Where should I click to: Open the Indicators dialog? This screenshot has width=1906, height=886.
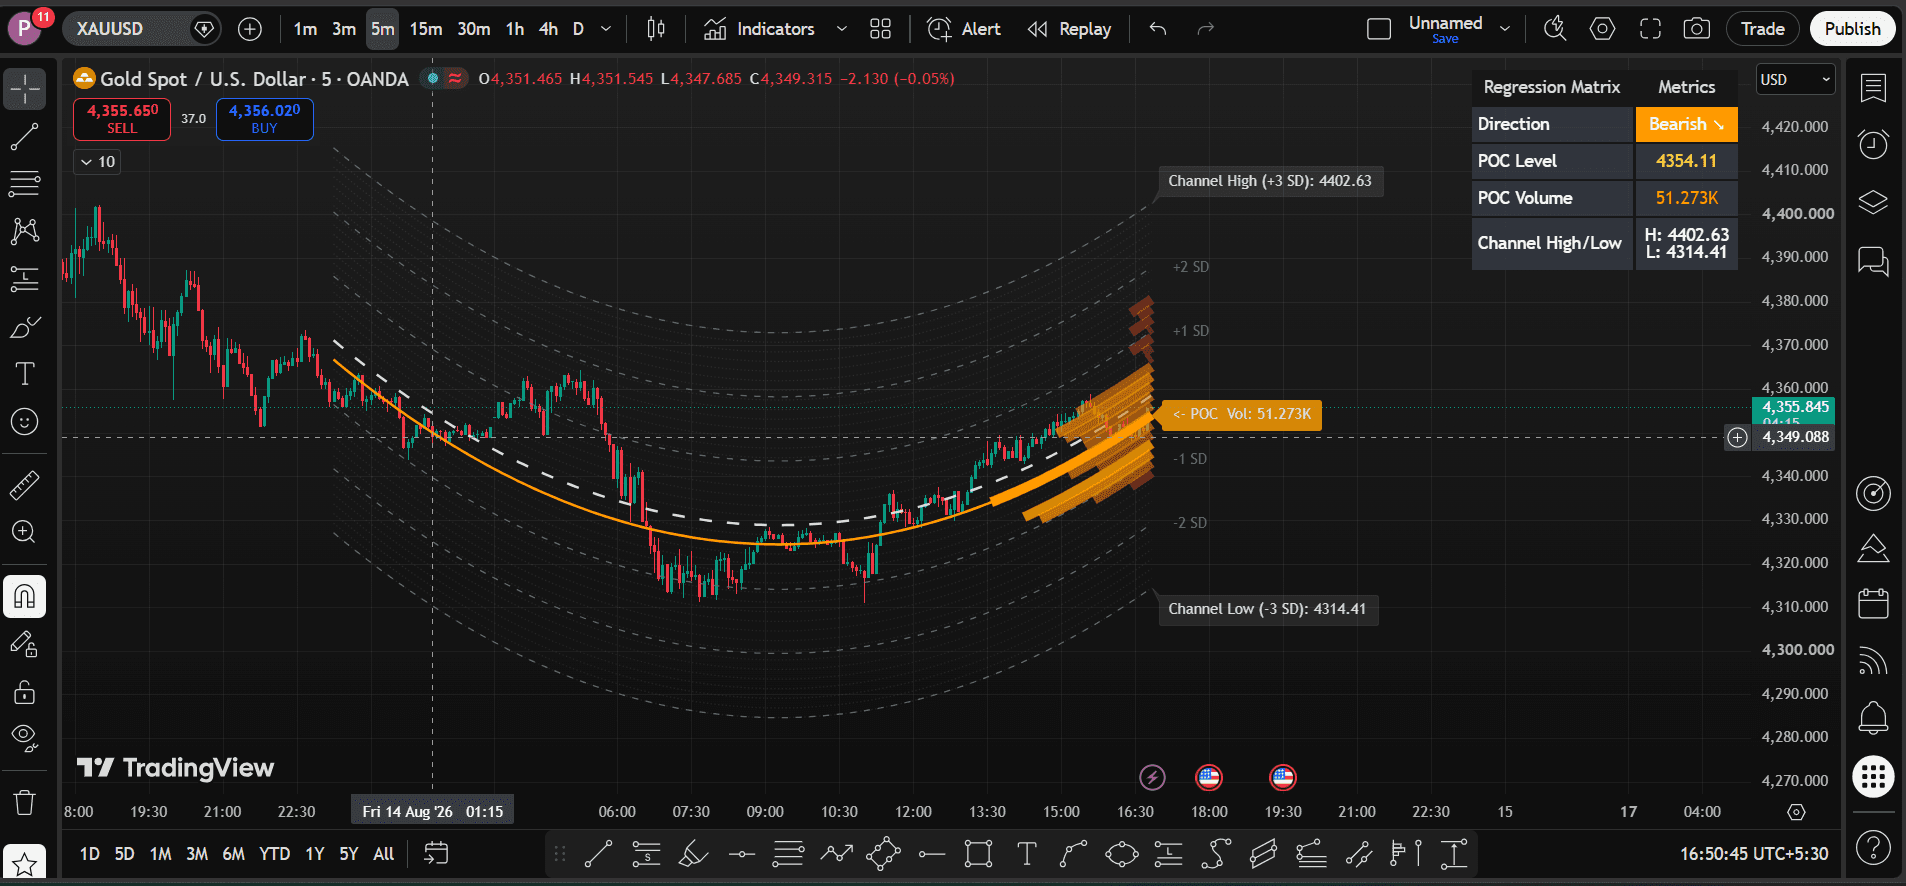coord(759,29)
